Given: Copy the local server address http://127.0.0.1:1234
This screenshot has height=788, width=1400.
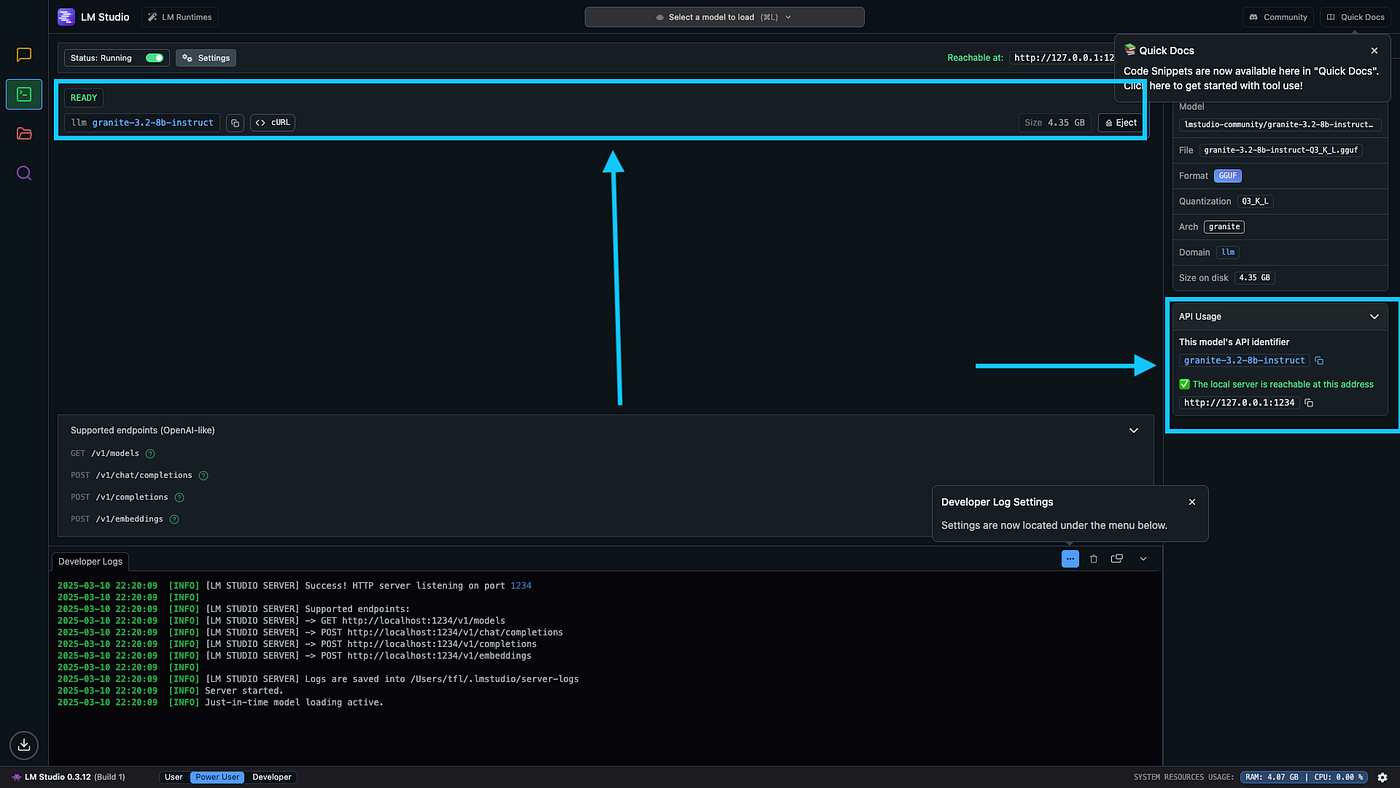Looking at the screenshot, I should pos(1309,402).
